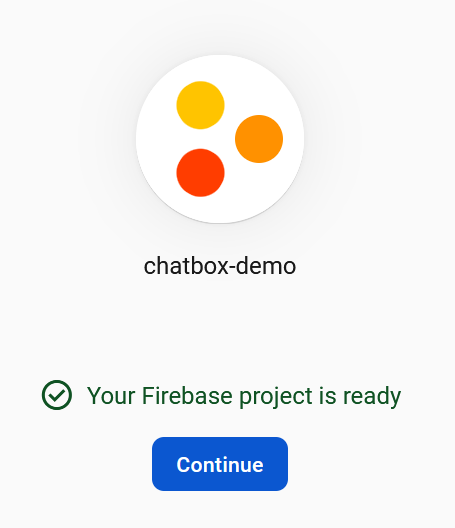Image resolution: width=455 pixels, height=528 pixels.
Task: Click the red dot in the Firebase logo
Action: point(200,173)
